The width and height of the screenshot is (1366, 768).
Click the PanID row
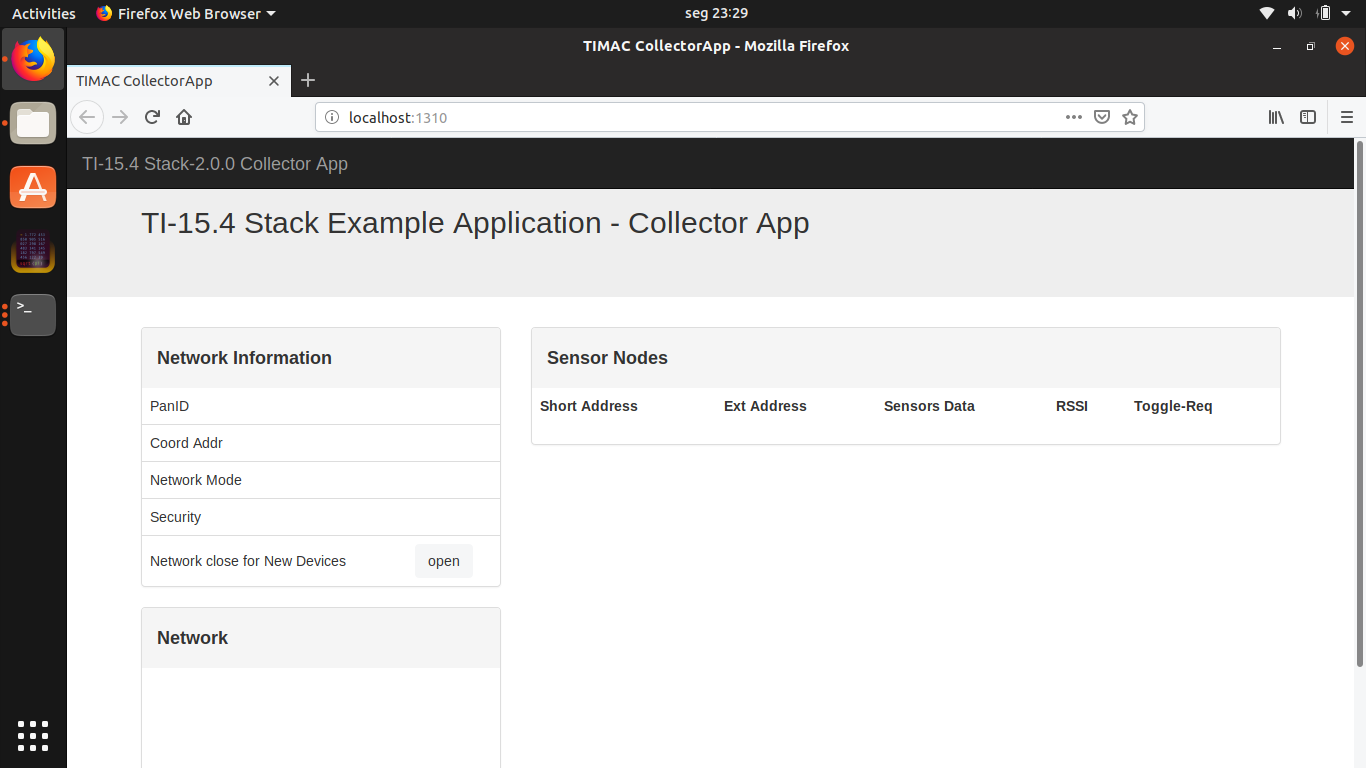click(x=321, y=406)
